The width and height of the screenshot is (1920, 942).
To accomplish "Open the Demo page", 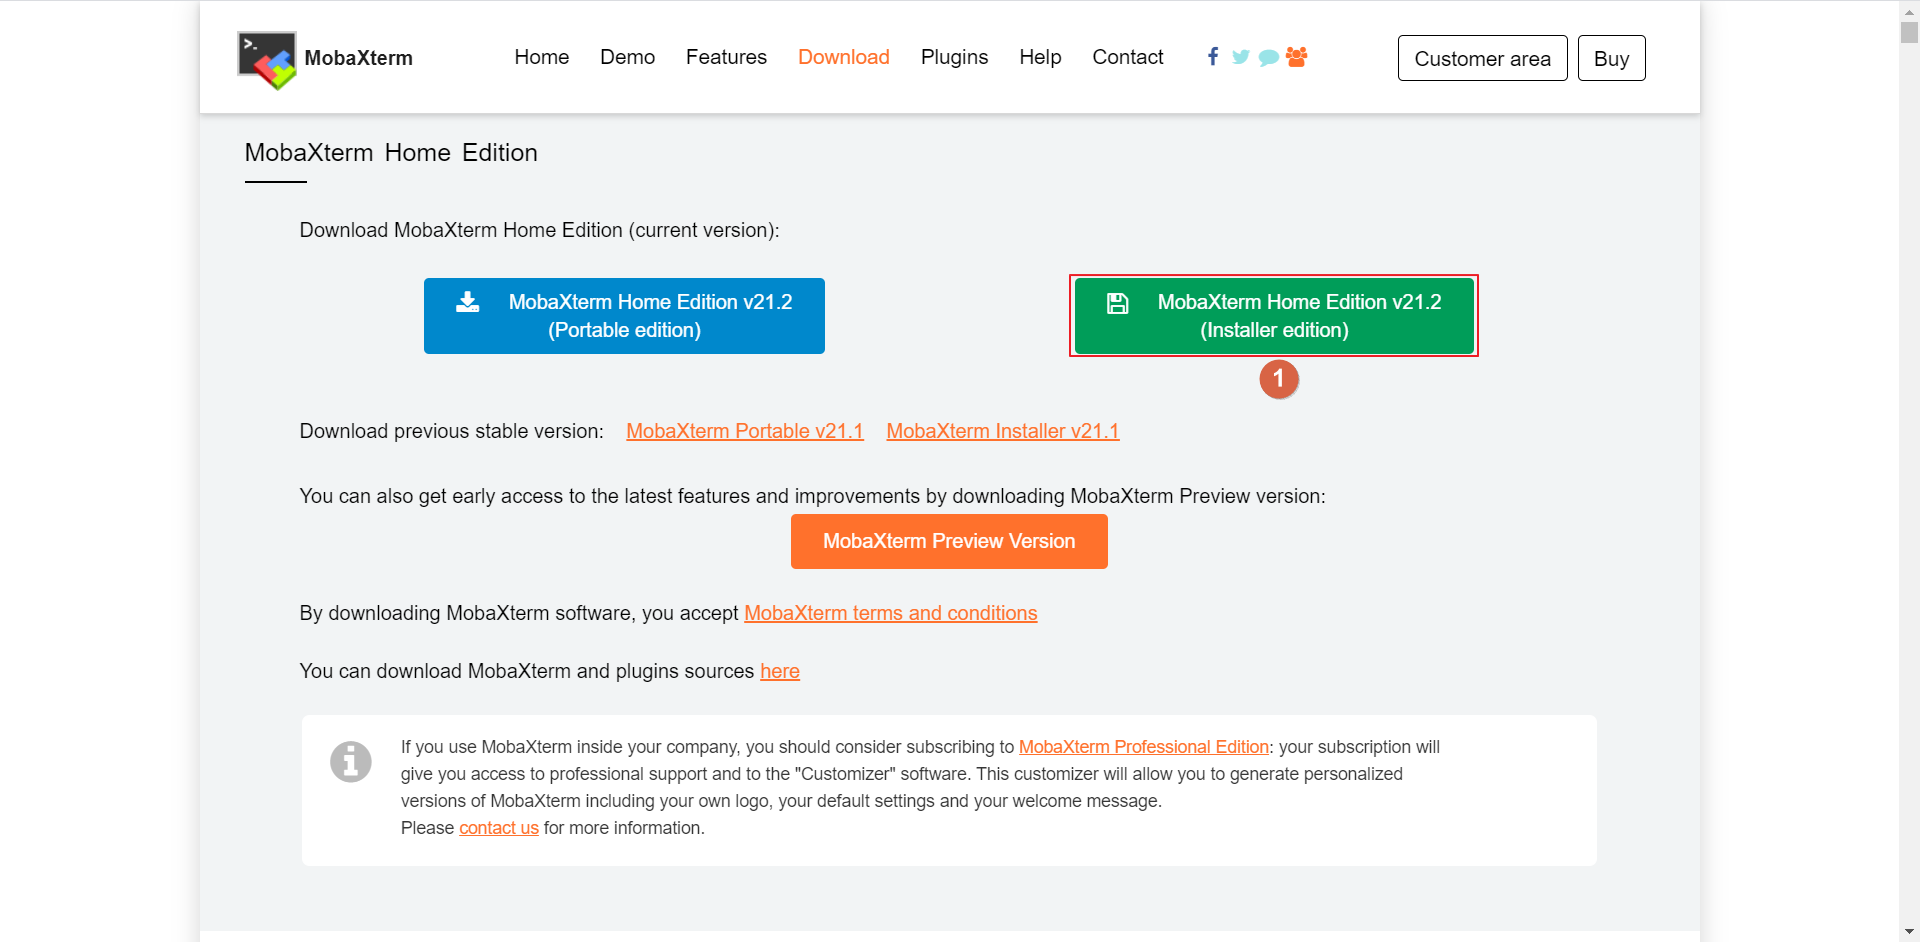I will coord(628,57).
